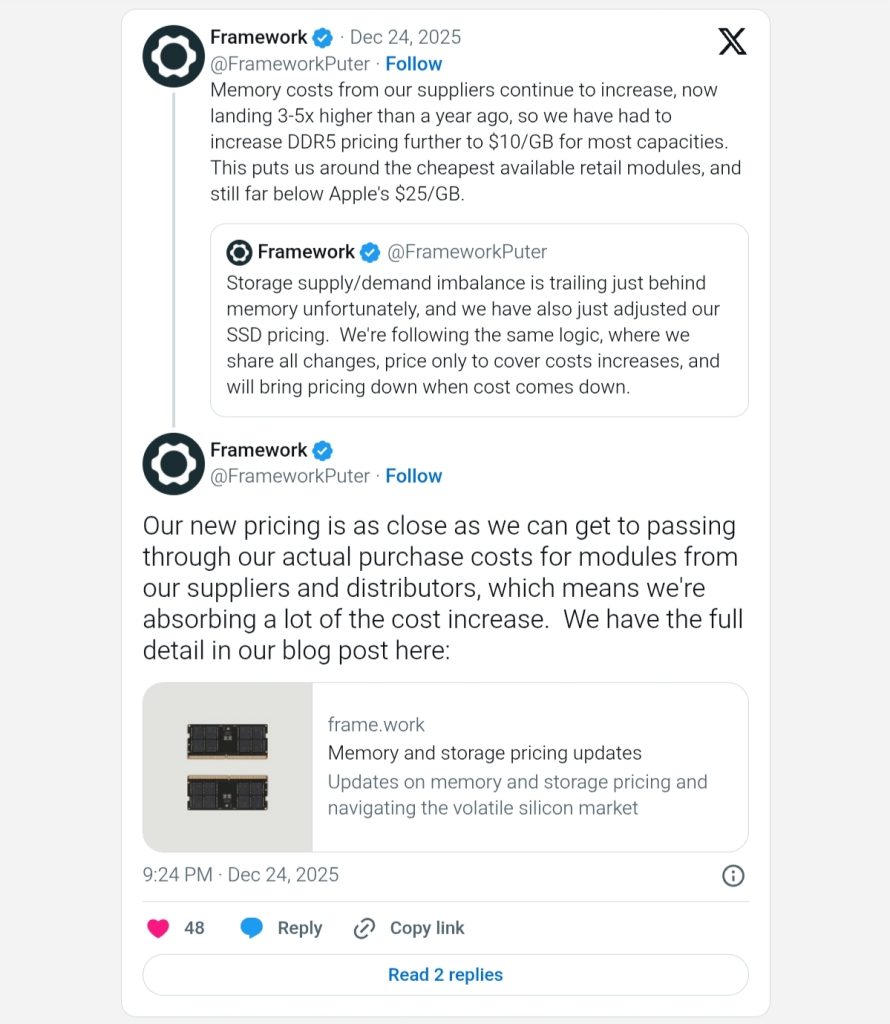Expand the thread with Read 2 replies
Image resolution: width=890 pixels, height=1024 pixels.
click(x=445, y=975)
